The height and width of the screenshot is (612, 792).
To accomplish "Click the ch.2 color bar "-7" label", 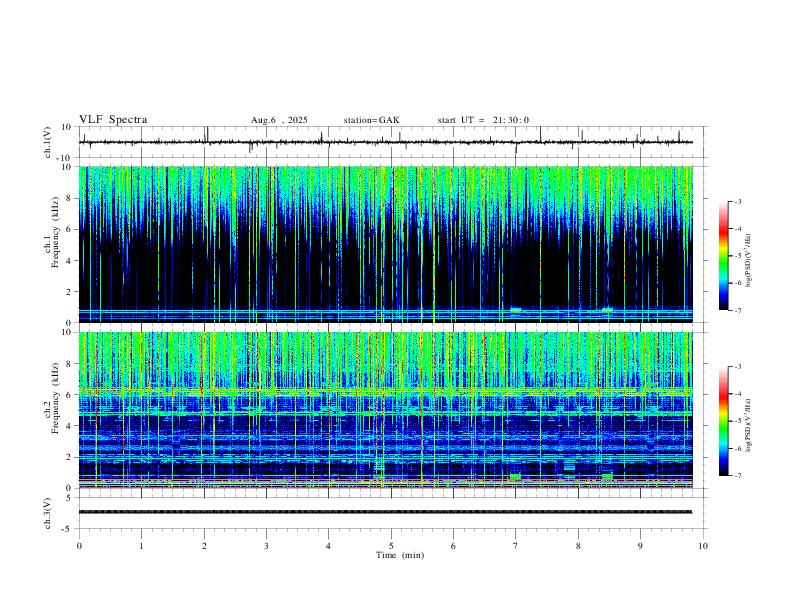I will tap(737, 476).
